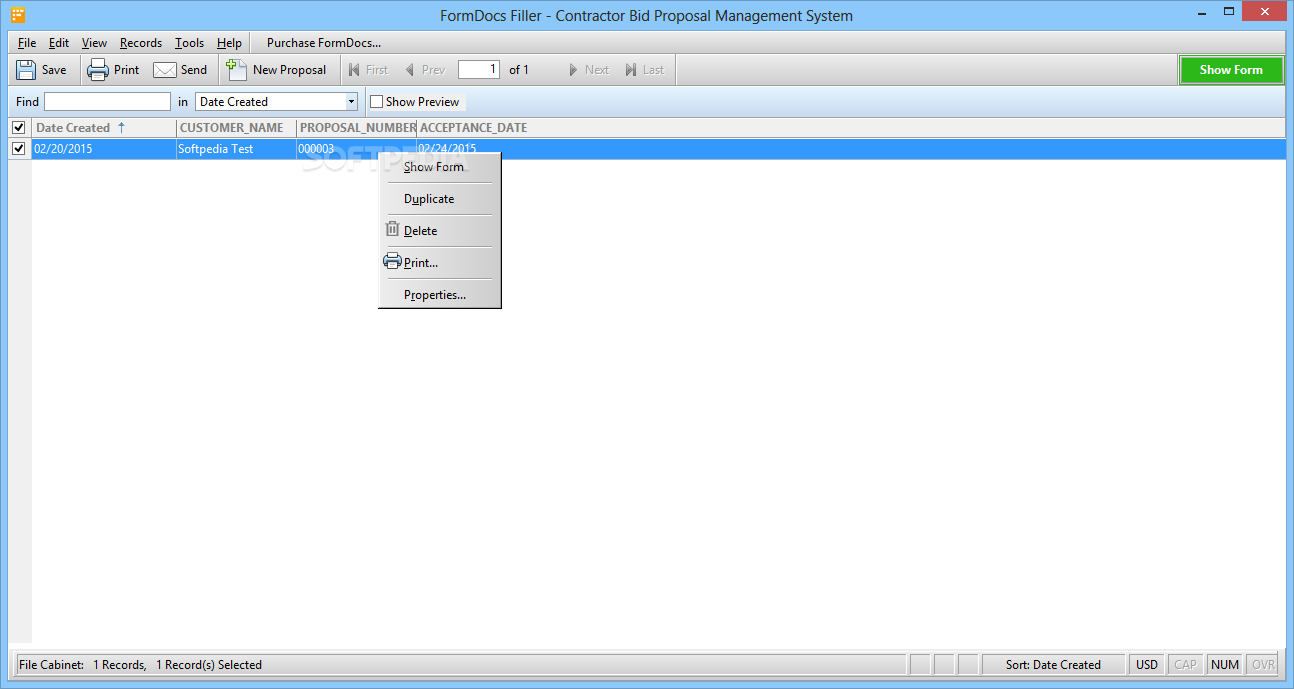Click the Print printer toolbar icon

click(98, 70)
